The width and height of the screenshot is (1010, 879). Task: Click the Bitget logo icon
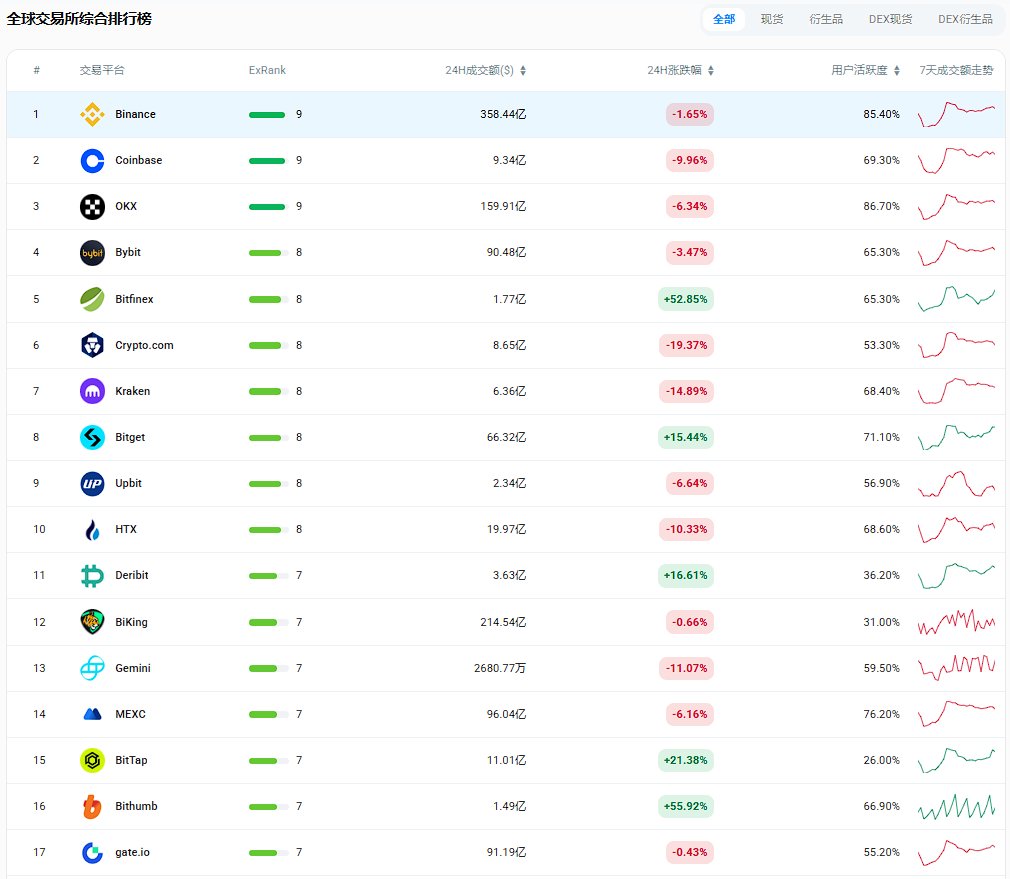(92, 437)
